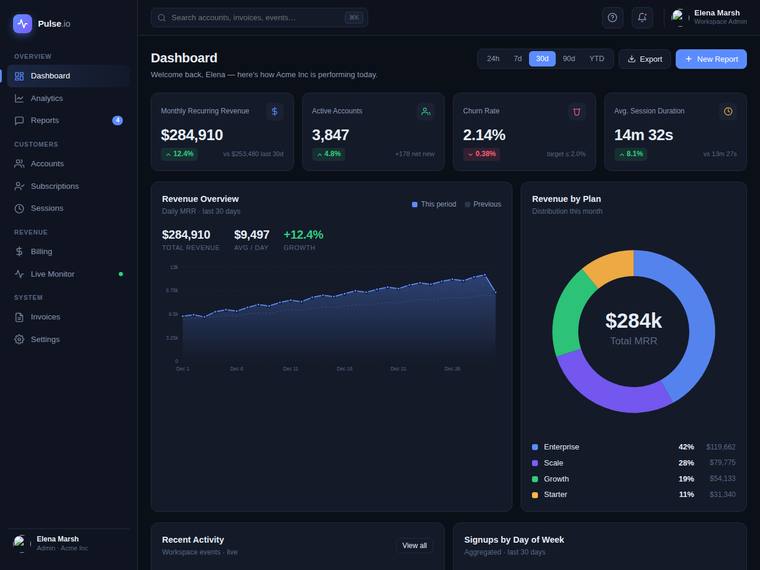Click the Settings gear icon
760x570 pixels.
pyautogui.click(x=19, y=339)
